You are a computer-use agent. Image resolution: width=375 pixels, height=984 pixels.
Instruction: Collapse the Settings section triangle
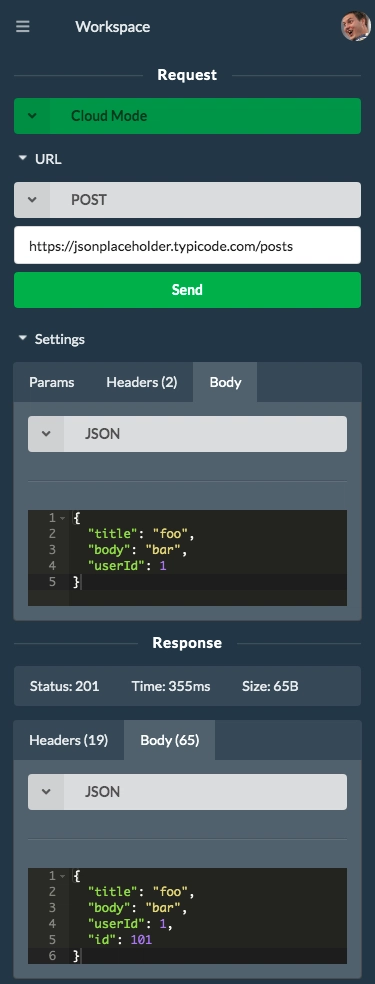(23, 338)
